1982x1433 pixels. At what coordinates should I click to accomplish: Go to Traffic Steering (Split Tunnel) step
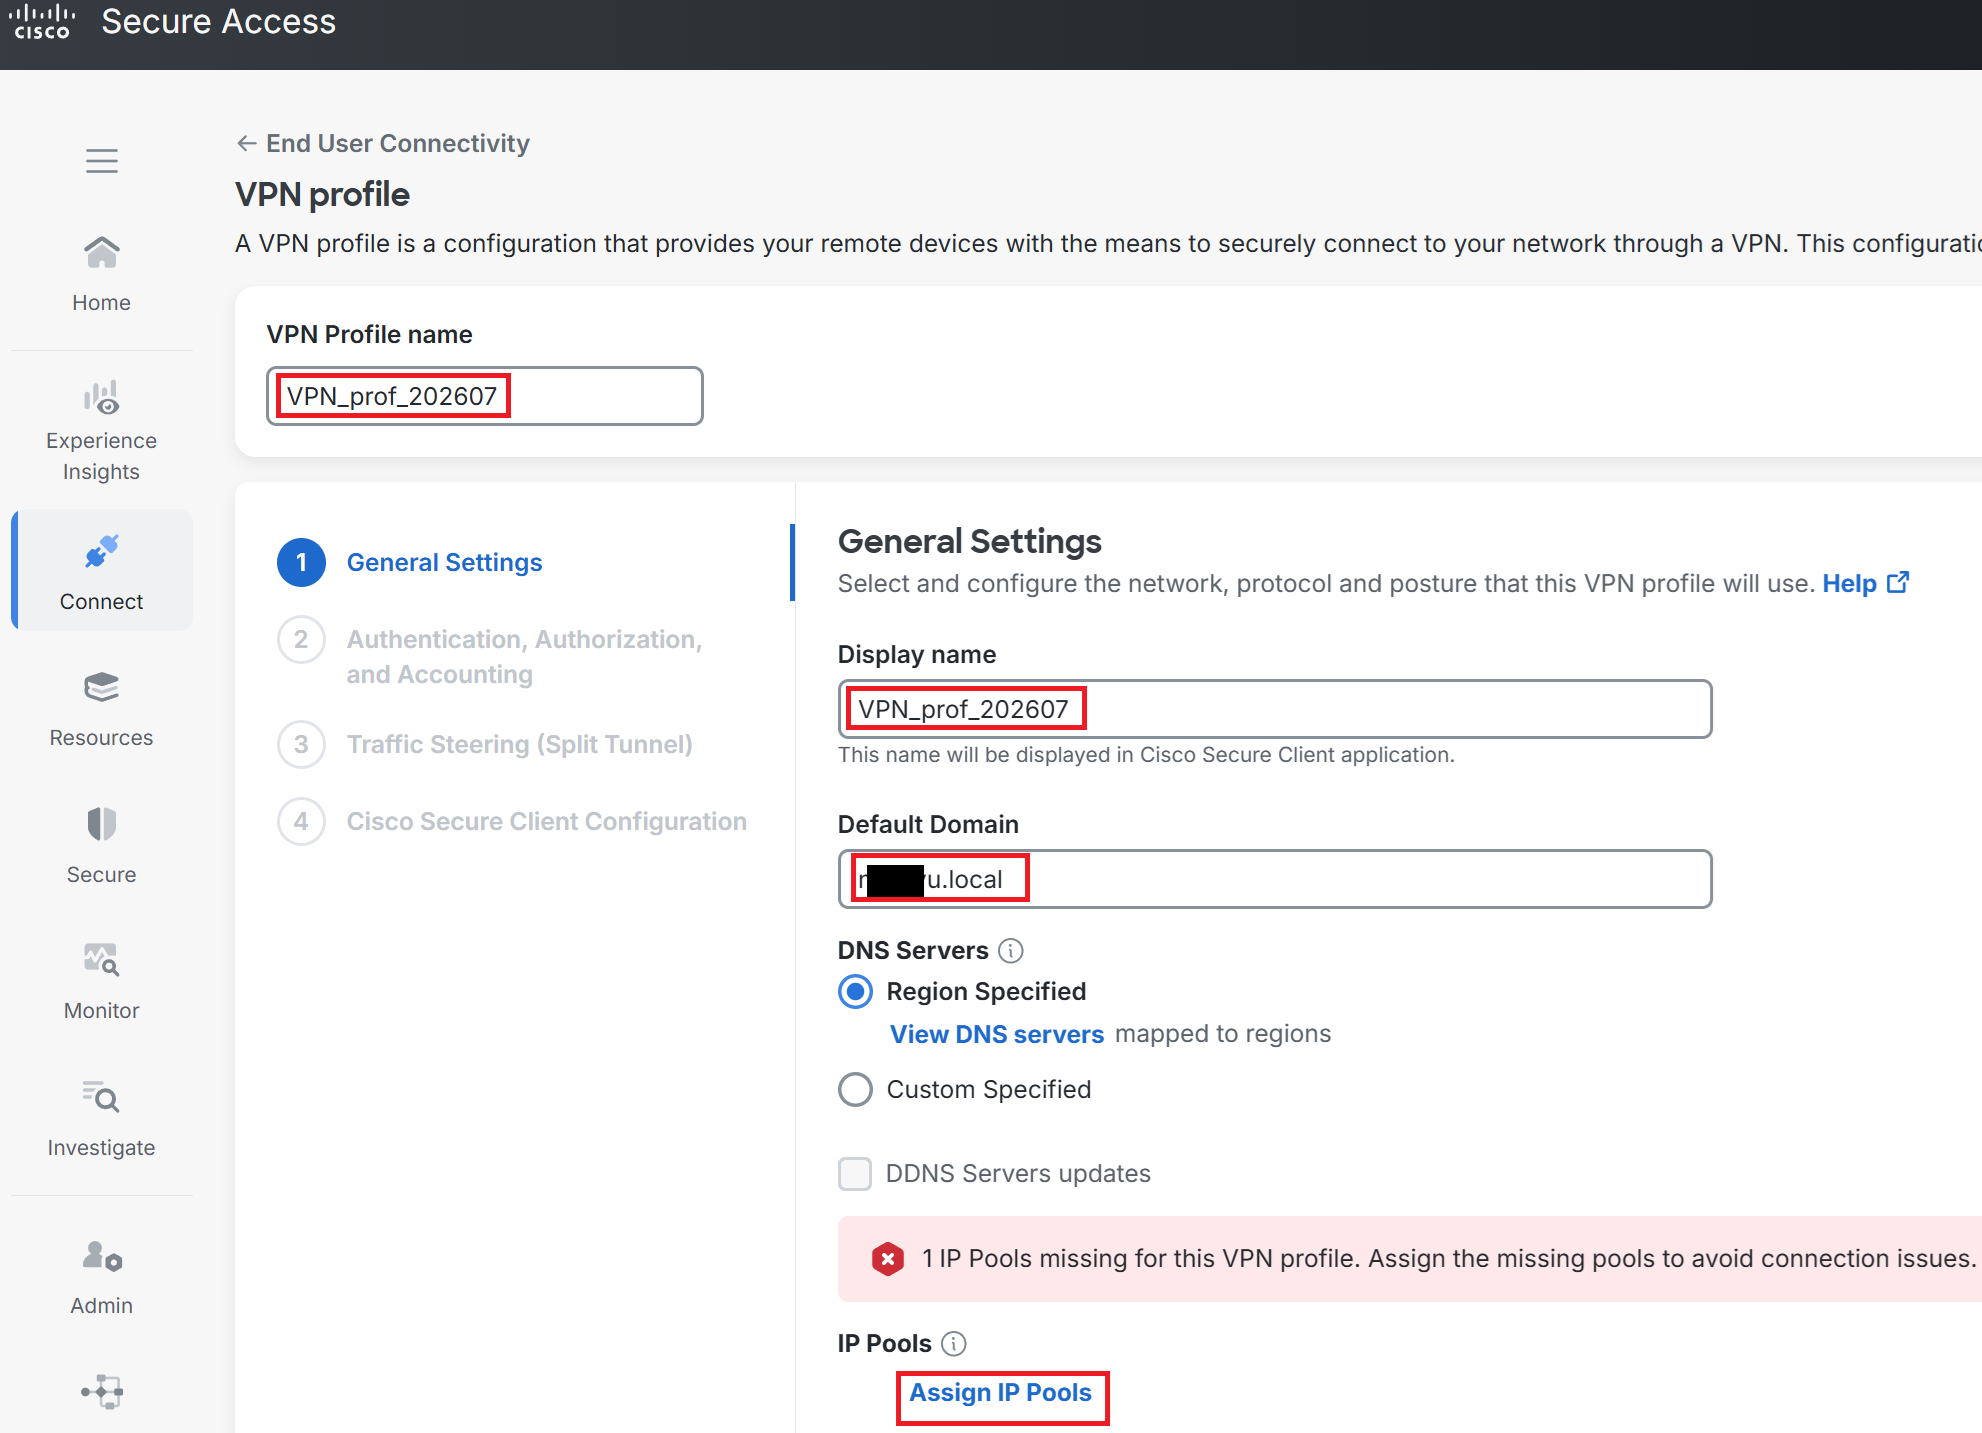click(x=519, y=745)
